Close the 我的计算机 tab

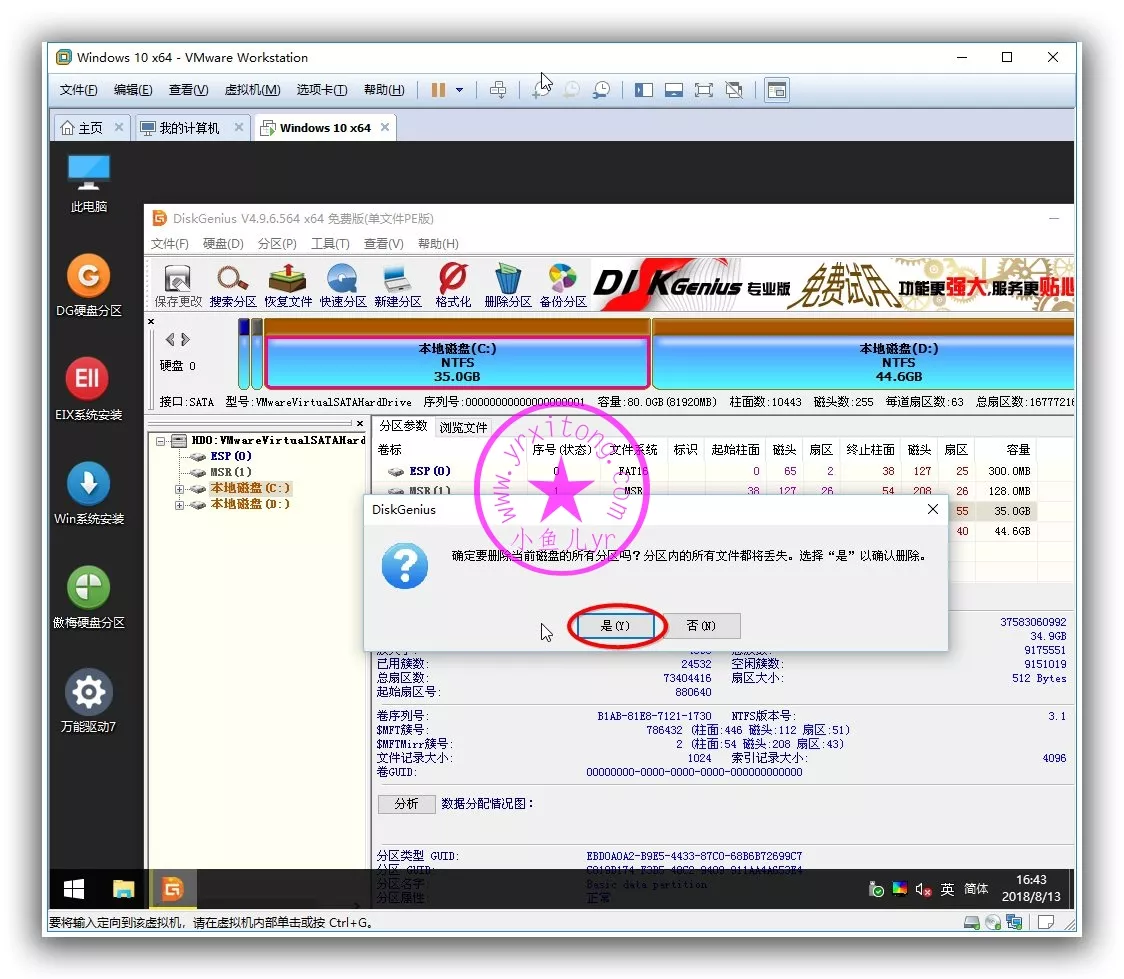(x=239, y=127)
